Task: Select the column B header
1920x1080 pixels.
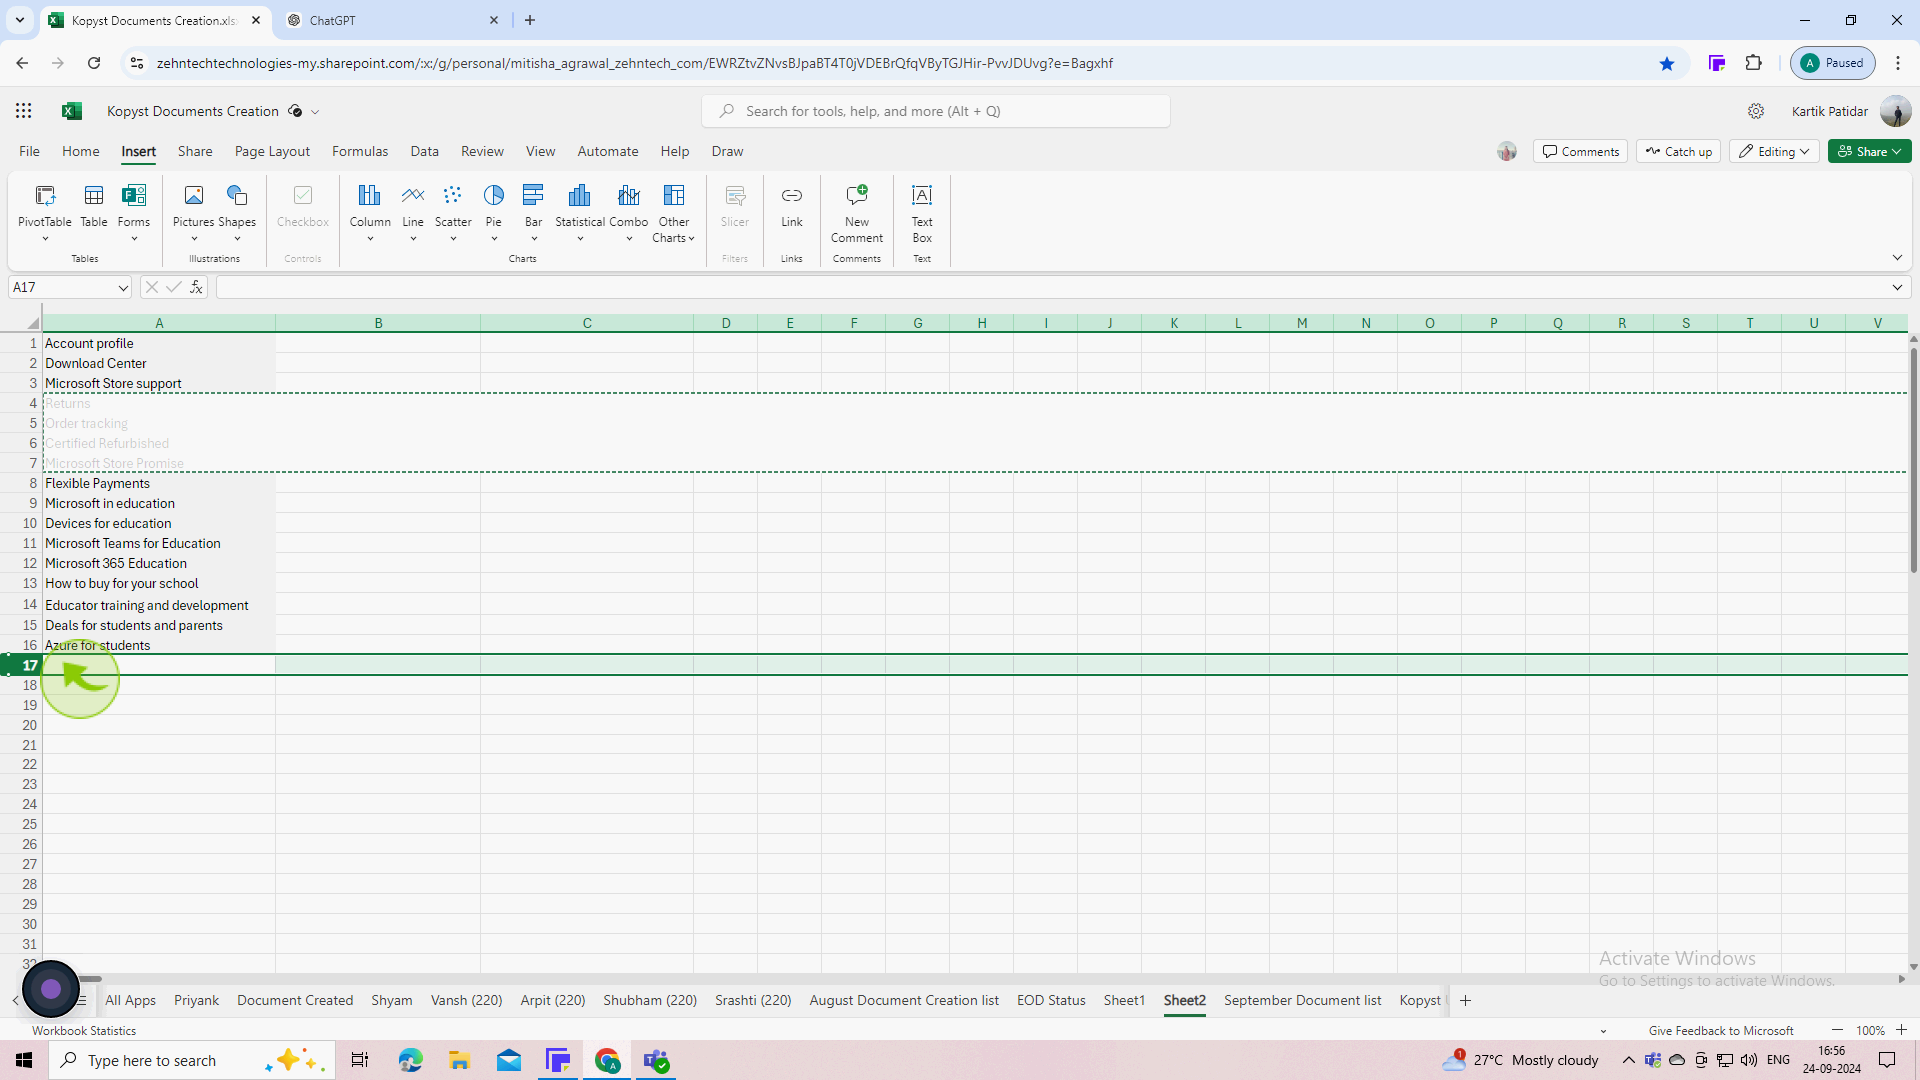Action: coord(378,323)
